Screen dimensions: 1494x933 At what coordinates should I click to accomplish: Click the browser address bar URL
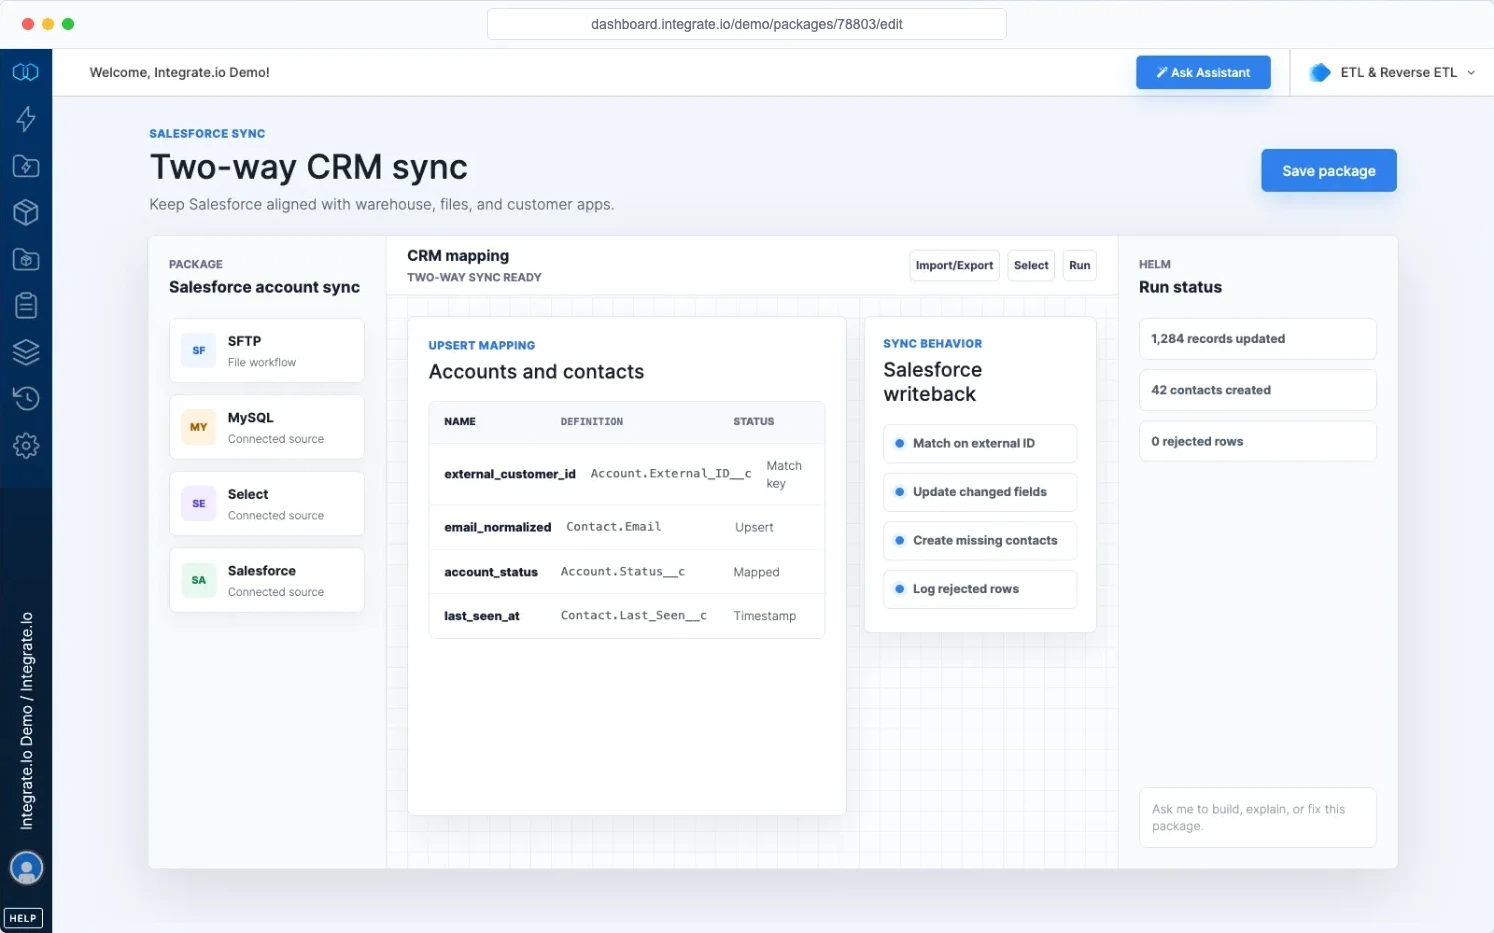click(746, 24)
